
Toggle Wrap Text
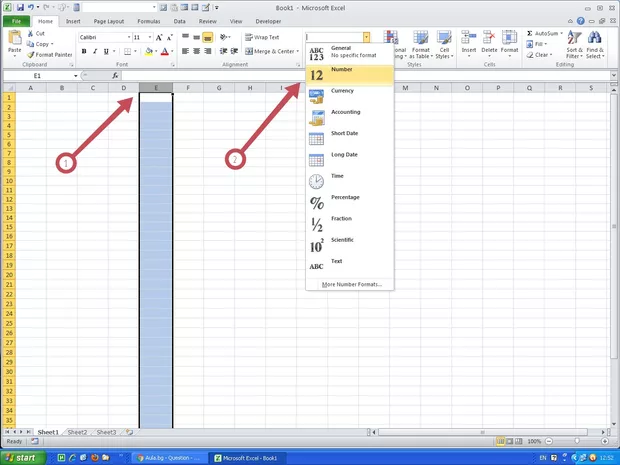(262, 37)
